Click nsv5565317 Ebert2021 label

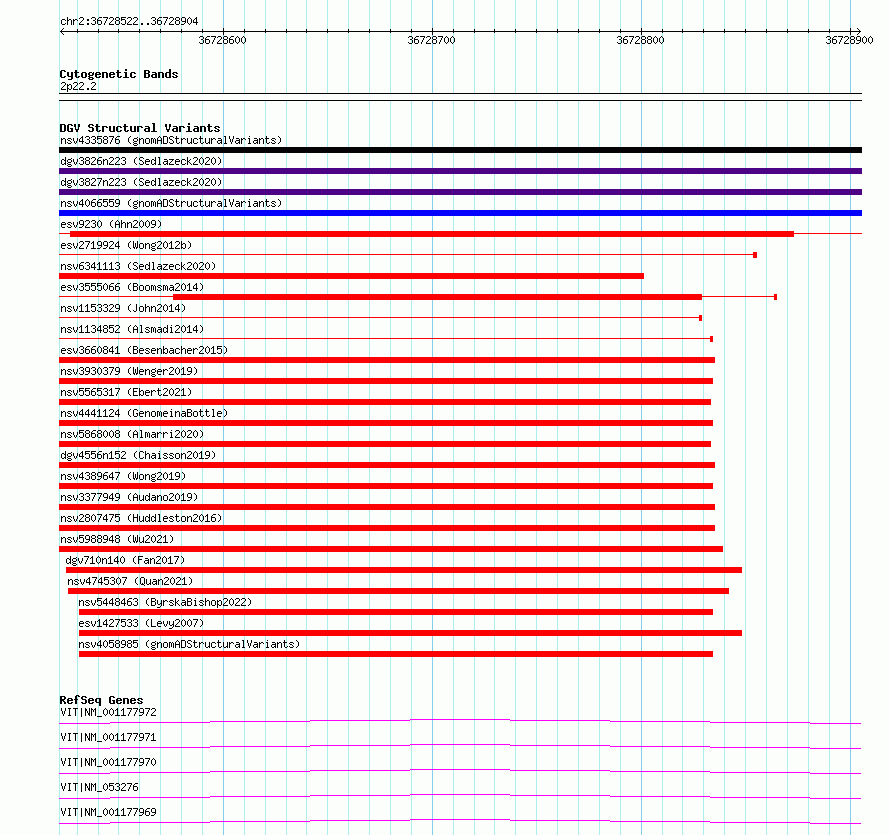click(x=126, y=392)
